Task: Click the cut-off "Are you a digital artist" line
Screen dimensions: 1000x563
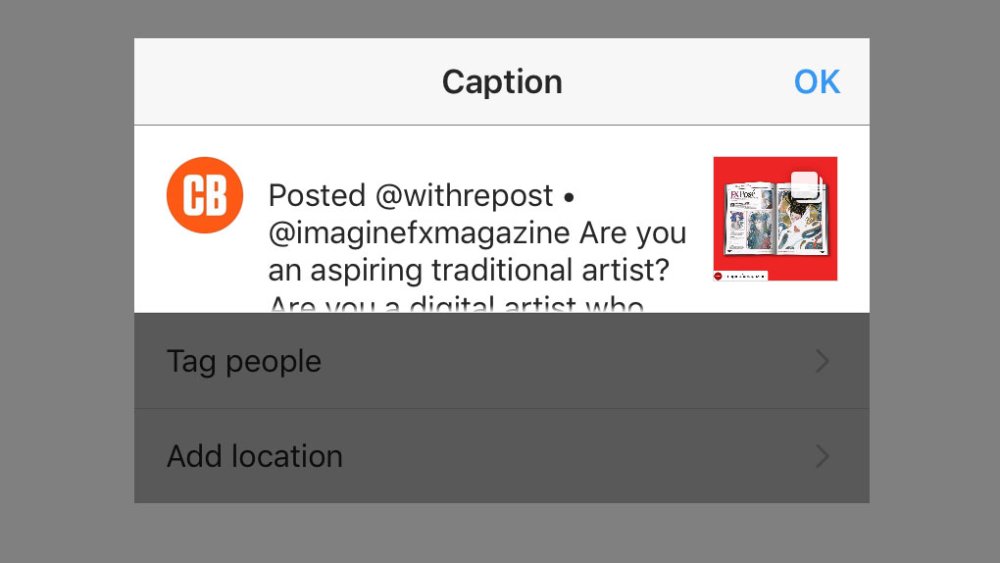Action: 456,303
